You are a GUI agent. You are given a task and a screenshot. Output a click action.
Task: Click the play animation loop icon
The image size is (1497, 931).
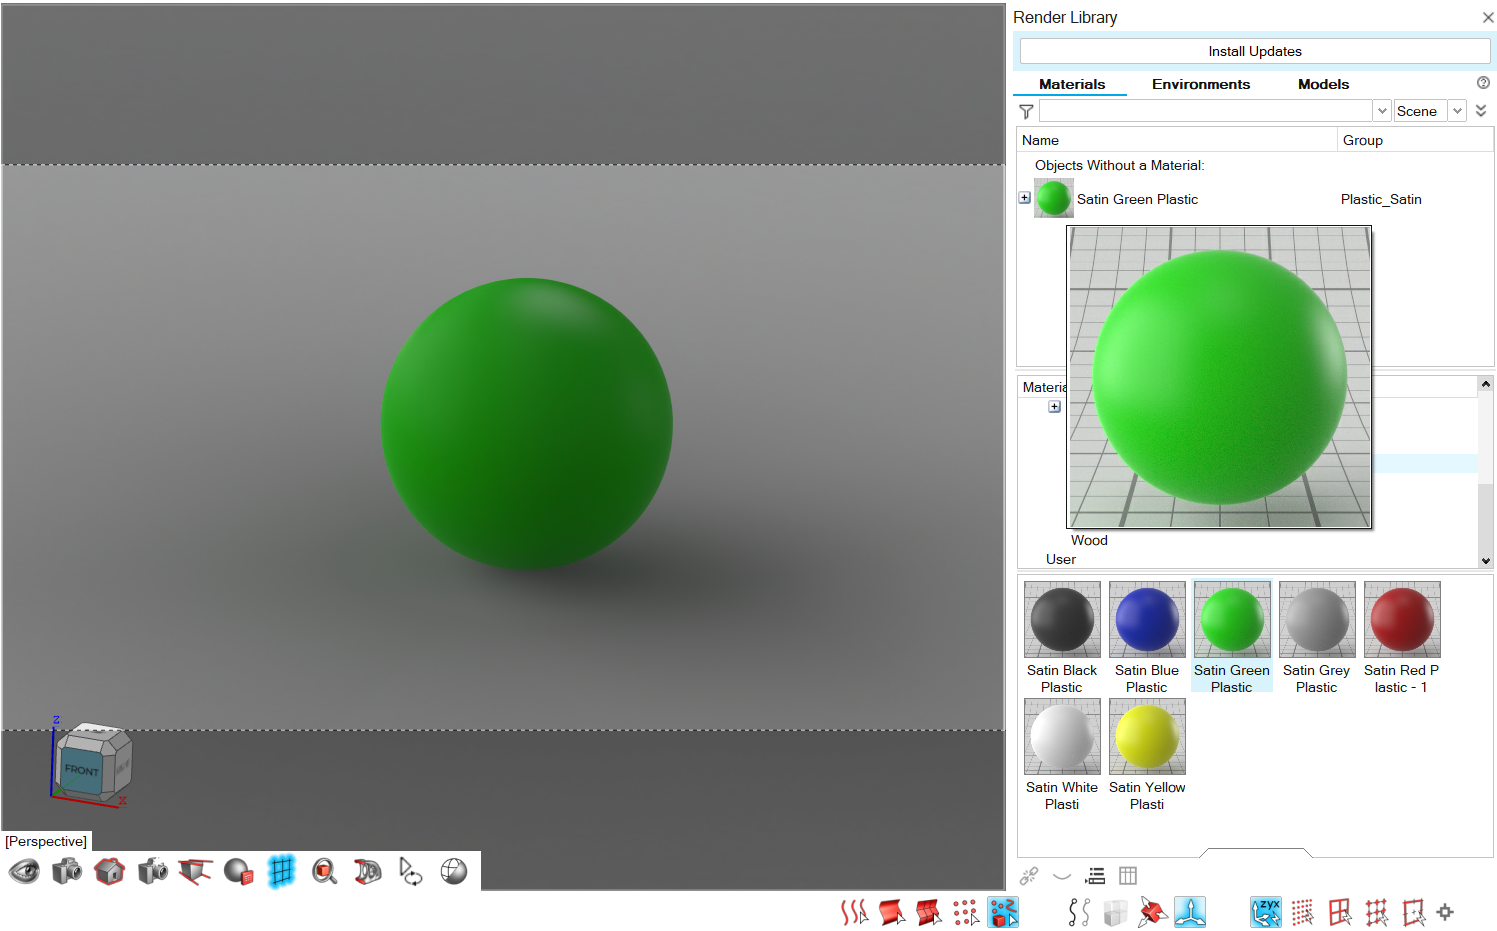coord(410,872)
